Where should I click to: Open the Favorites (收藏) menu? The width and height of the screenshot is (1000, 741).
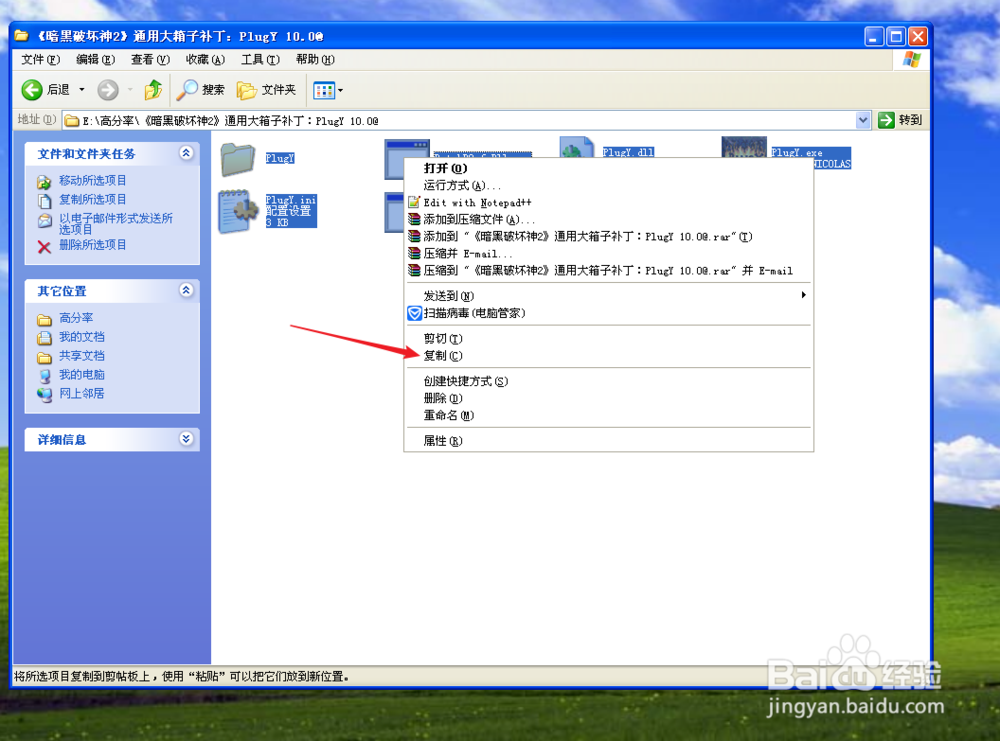(x=205, y=59)
